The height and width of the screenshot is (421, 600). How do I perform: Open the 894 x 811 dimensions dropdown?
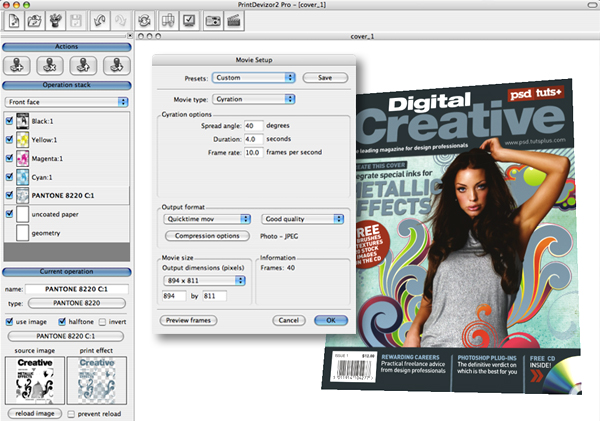coord(204,281)
